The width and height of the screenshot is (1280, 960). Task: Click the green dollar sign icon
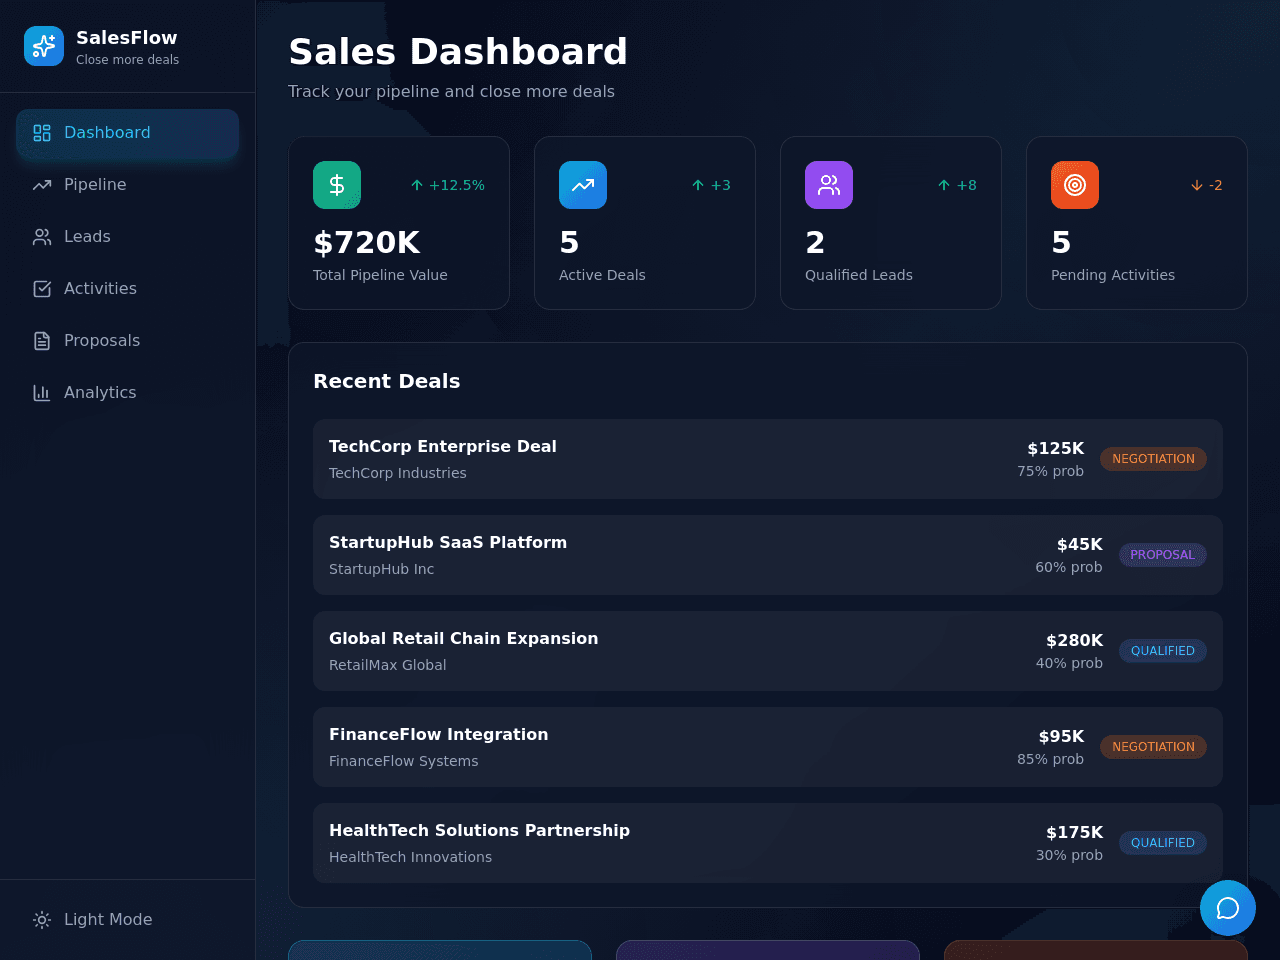point(337,185)
